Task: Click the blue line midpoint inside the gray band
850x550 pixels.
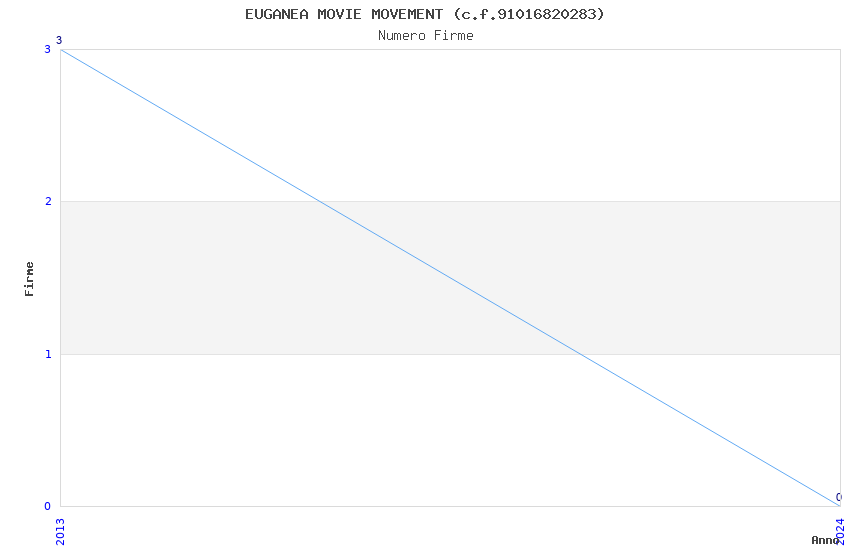Action: pyautogui.click(x=450, y=277)
